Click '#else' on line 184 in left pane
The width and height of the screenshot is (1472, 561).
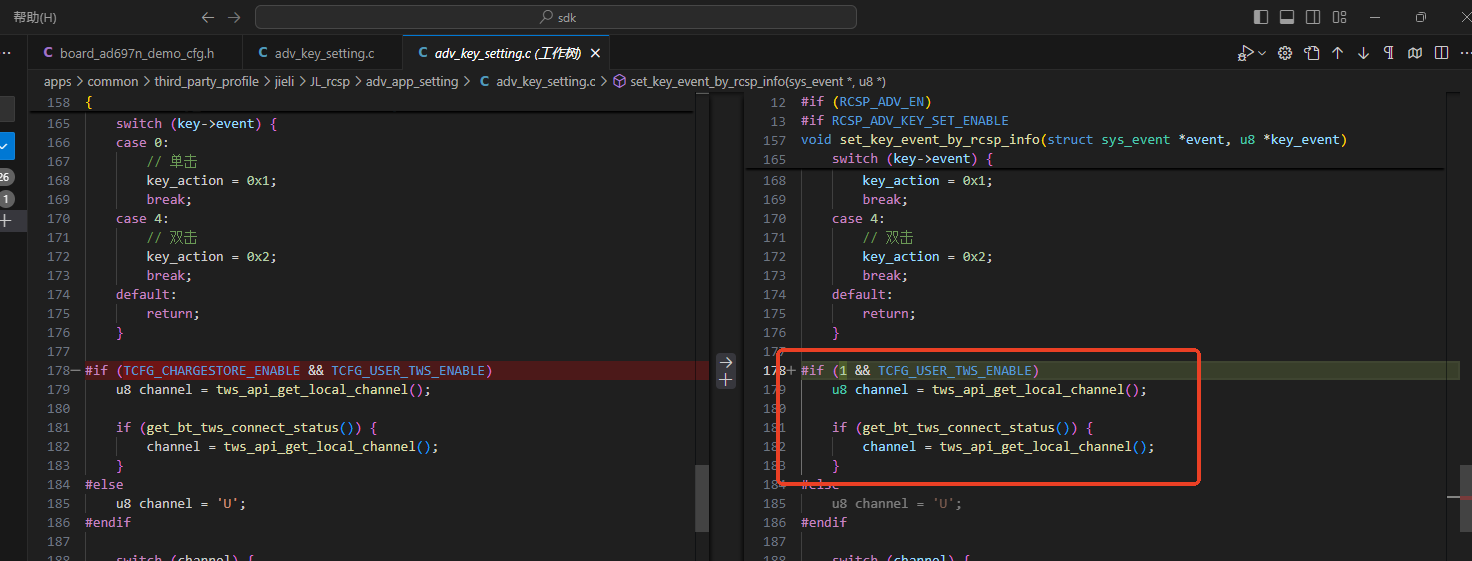point(104,484)
